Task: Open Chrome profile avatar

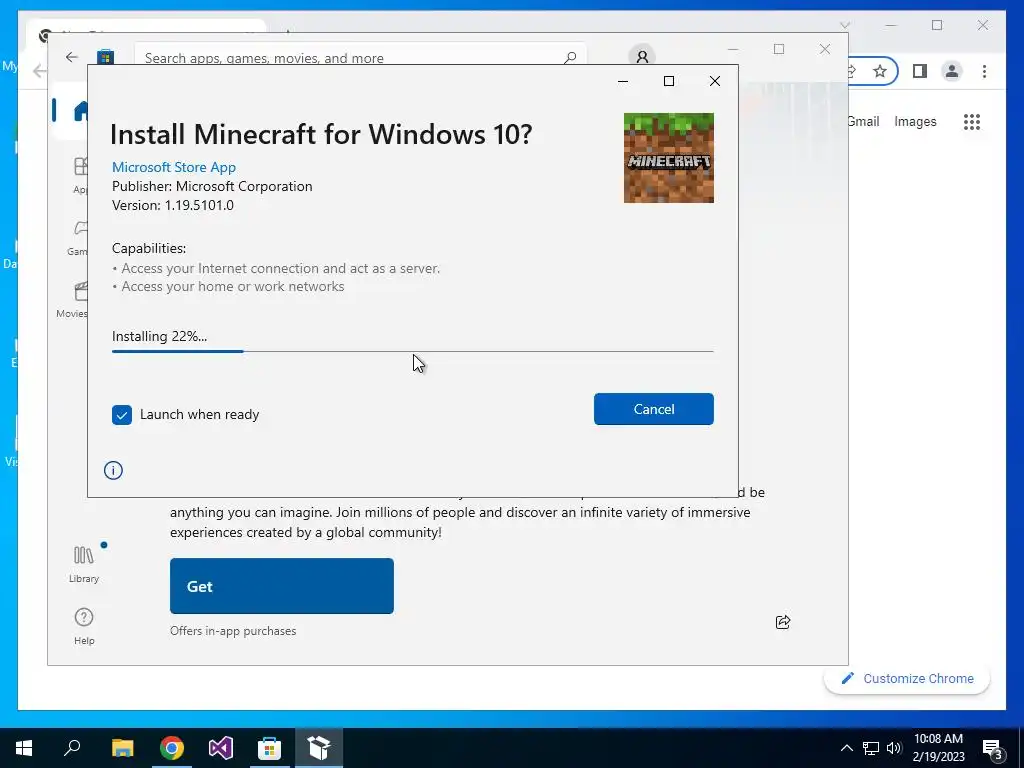Action: [952, 71]
